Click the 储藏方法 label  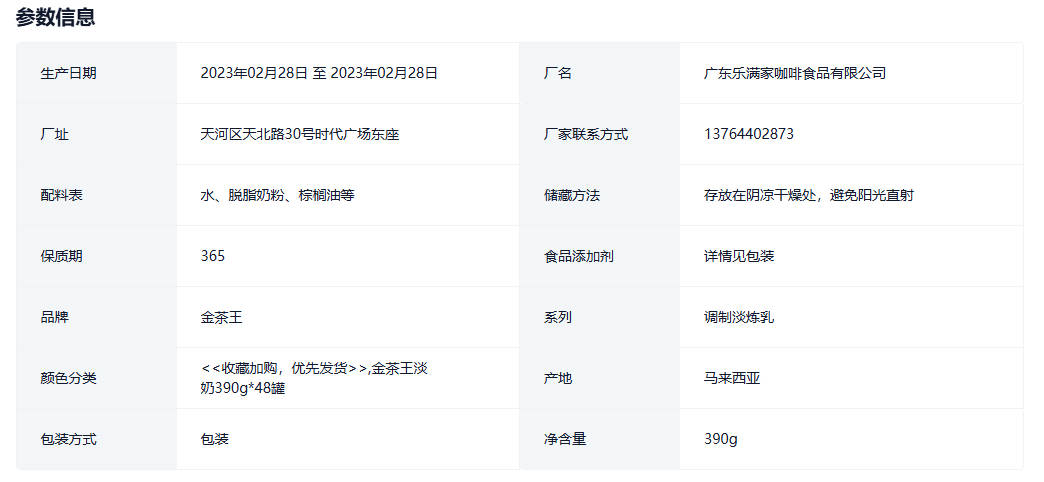(571, 195)
